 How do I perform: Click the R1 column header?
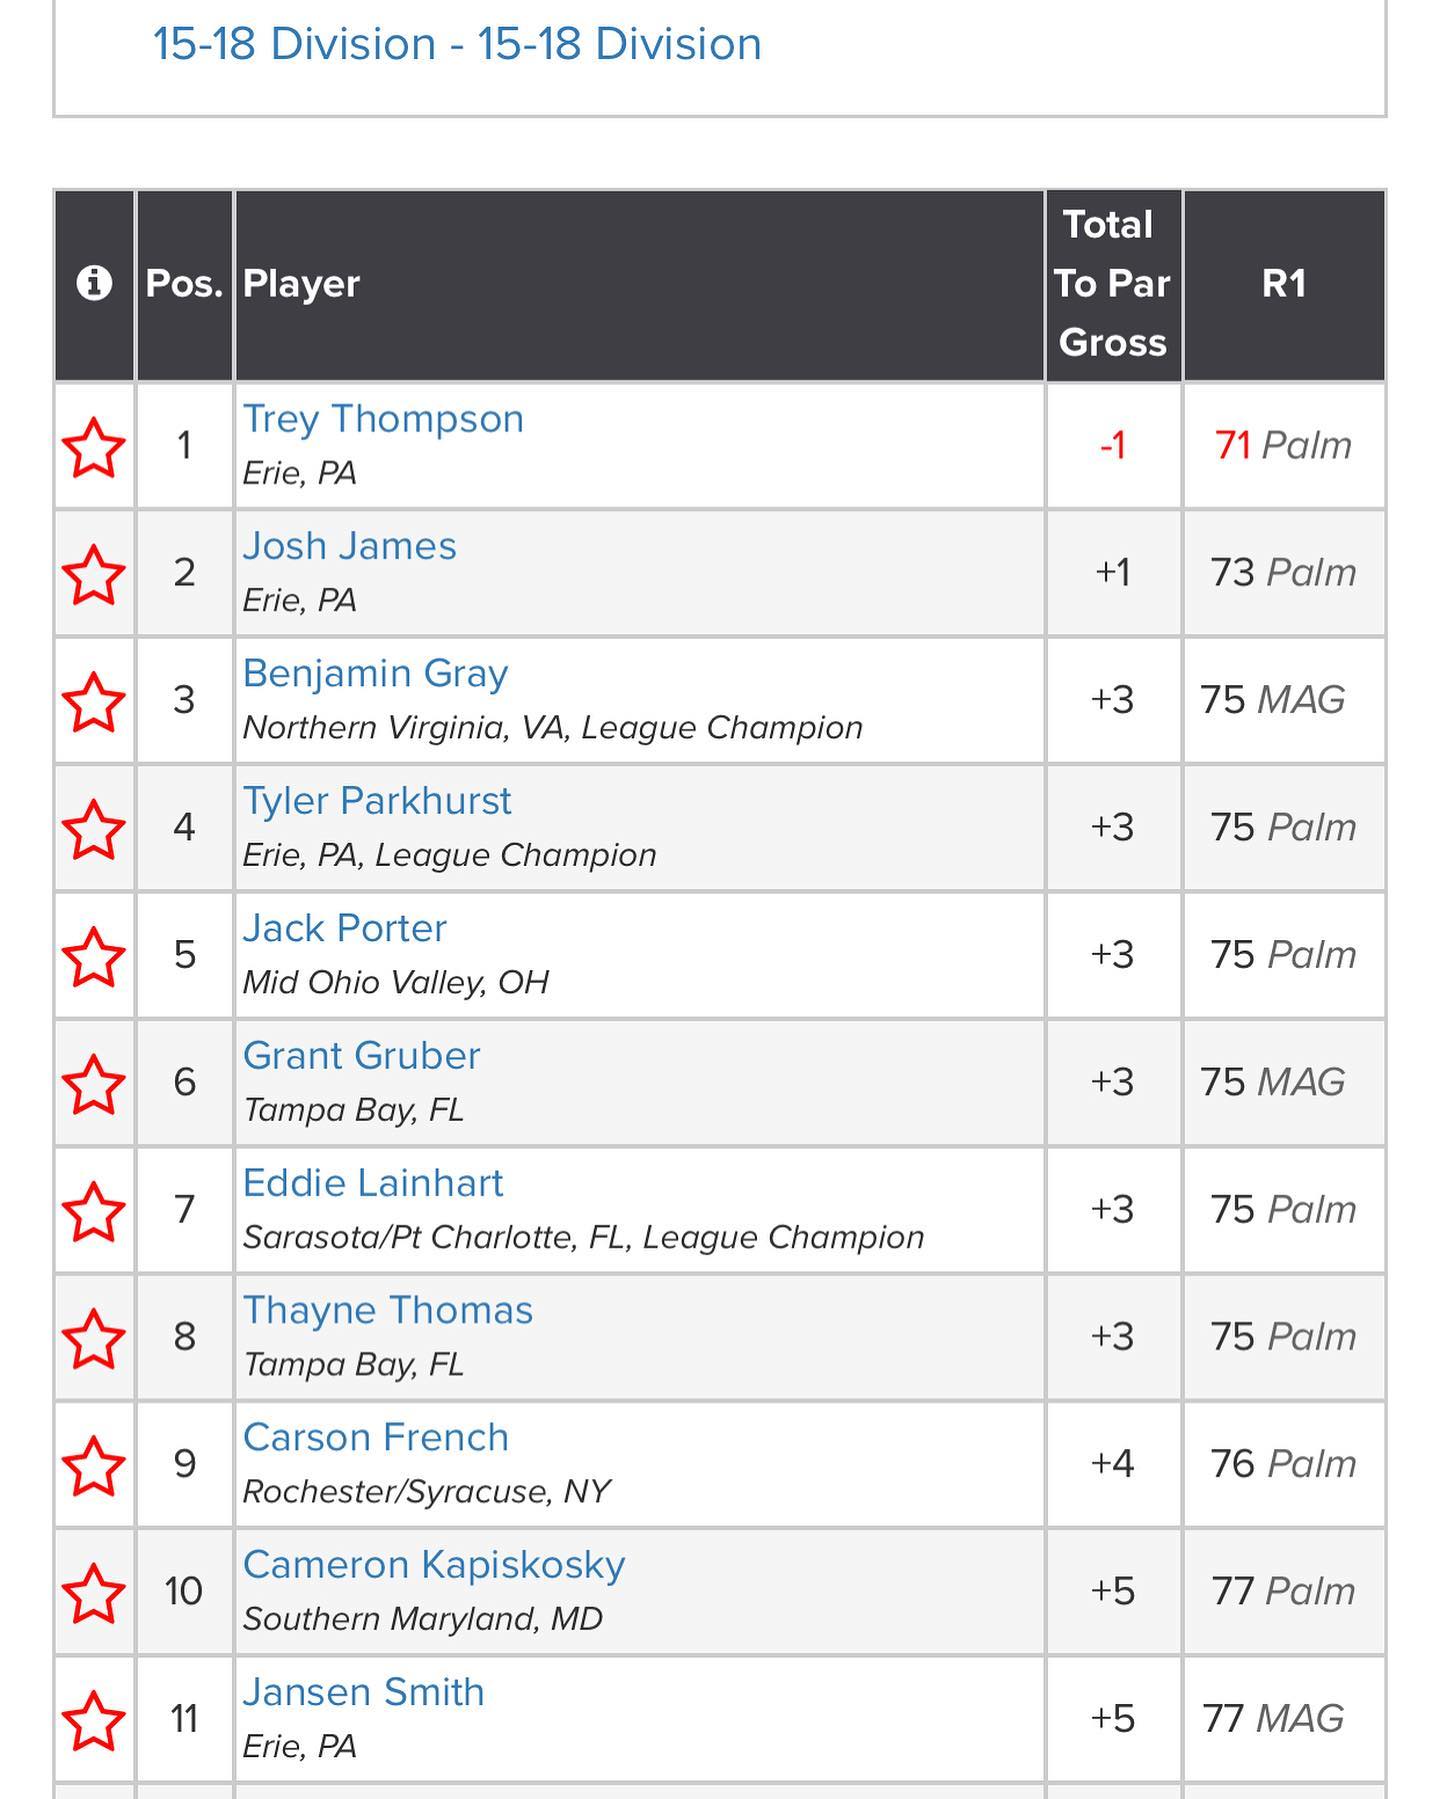click(1284, 283)
